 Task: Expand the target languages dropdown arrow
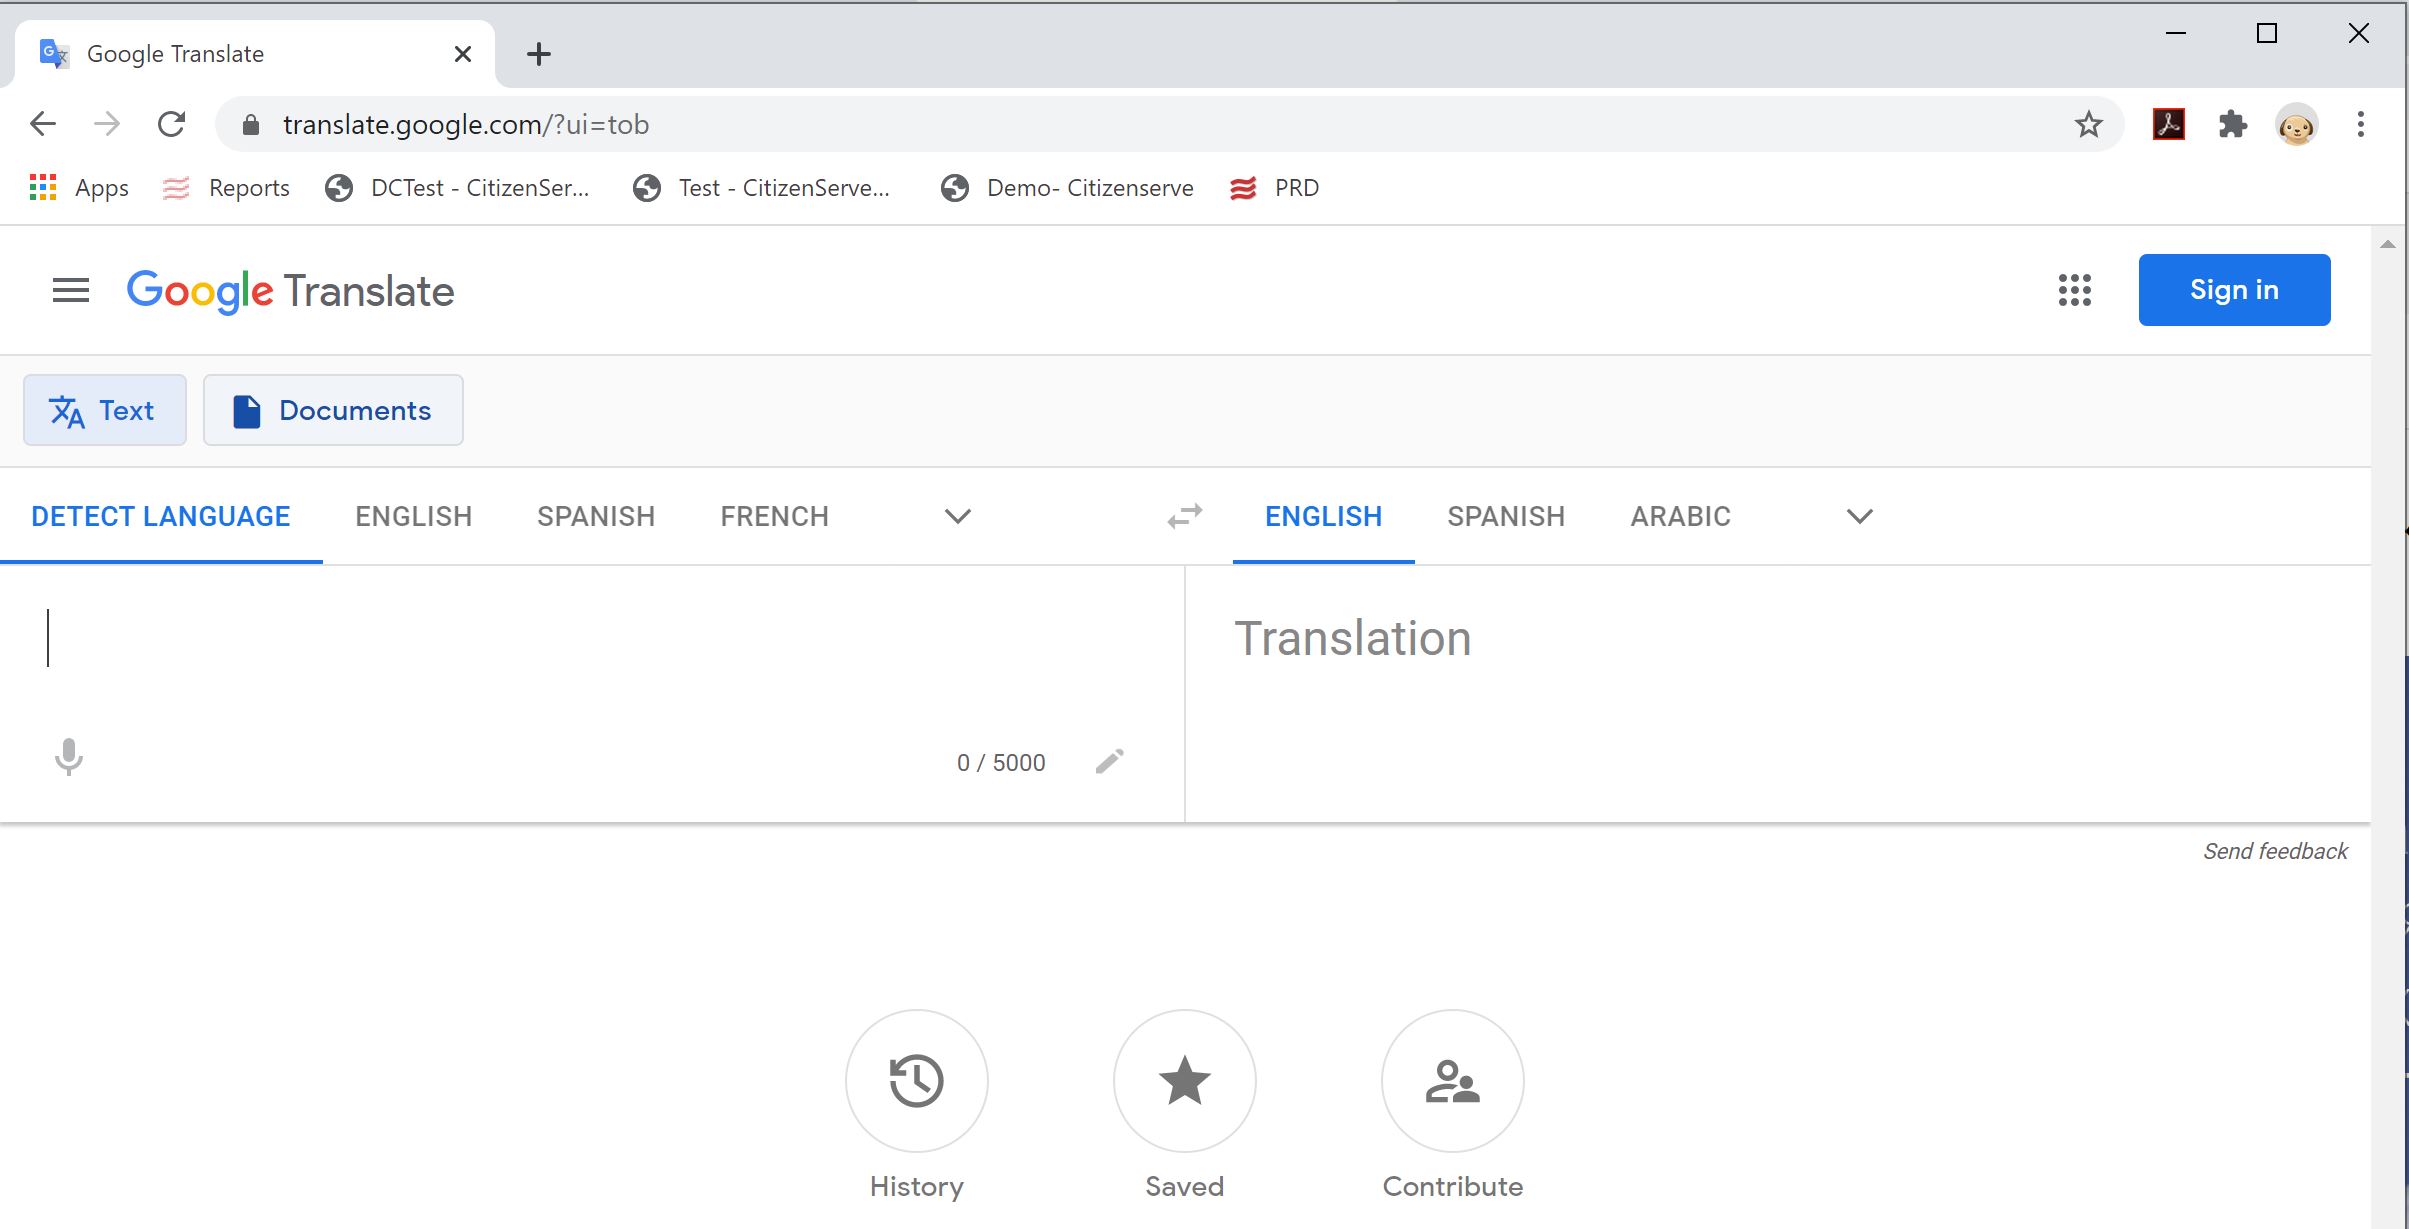coord(1859,516)
